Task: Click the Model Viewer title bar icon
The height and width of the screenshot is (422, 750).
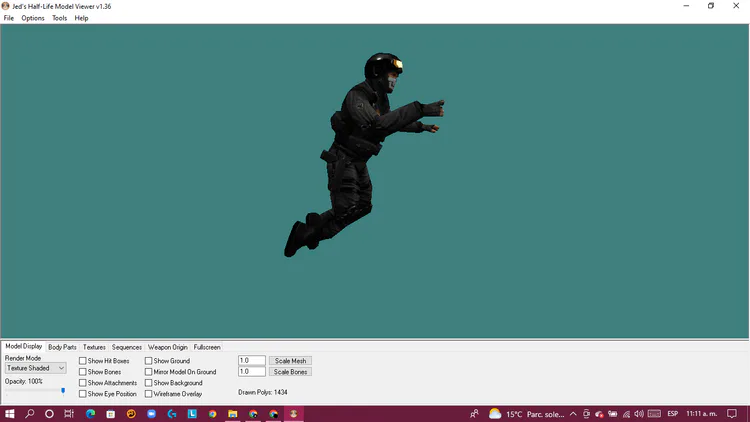Action: [5, 6]
